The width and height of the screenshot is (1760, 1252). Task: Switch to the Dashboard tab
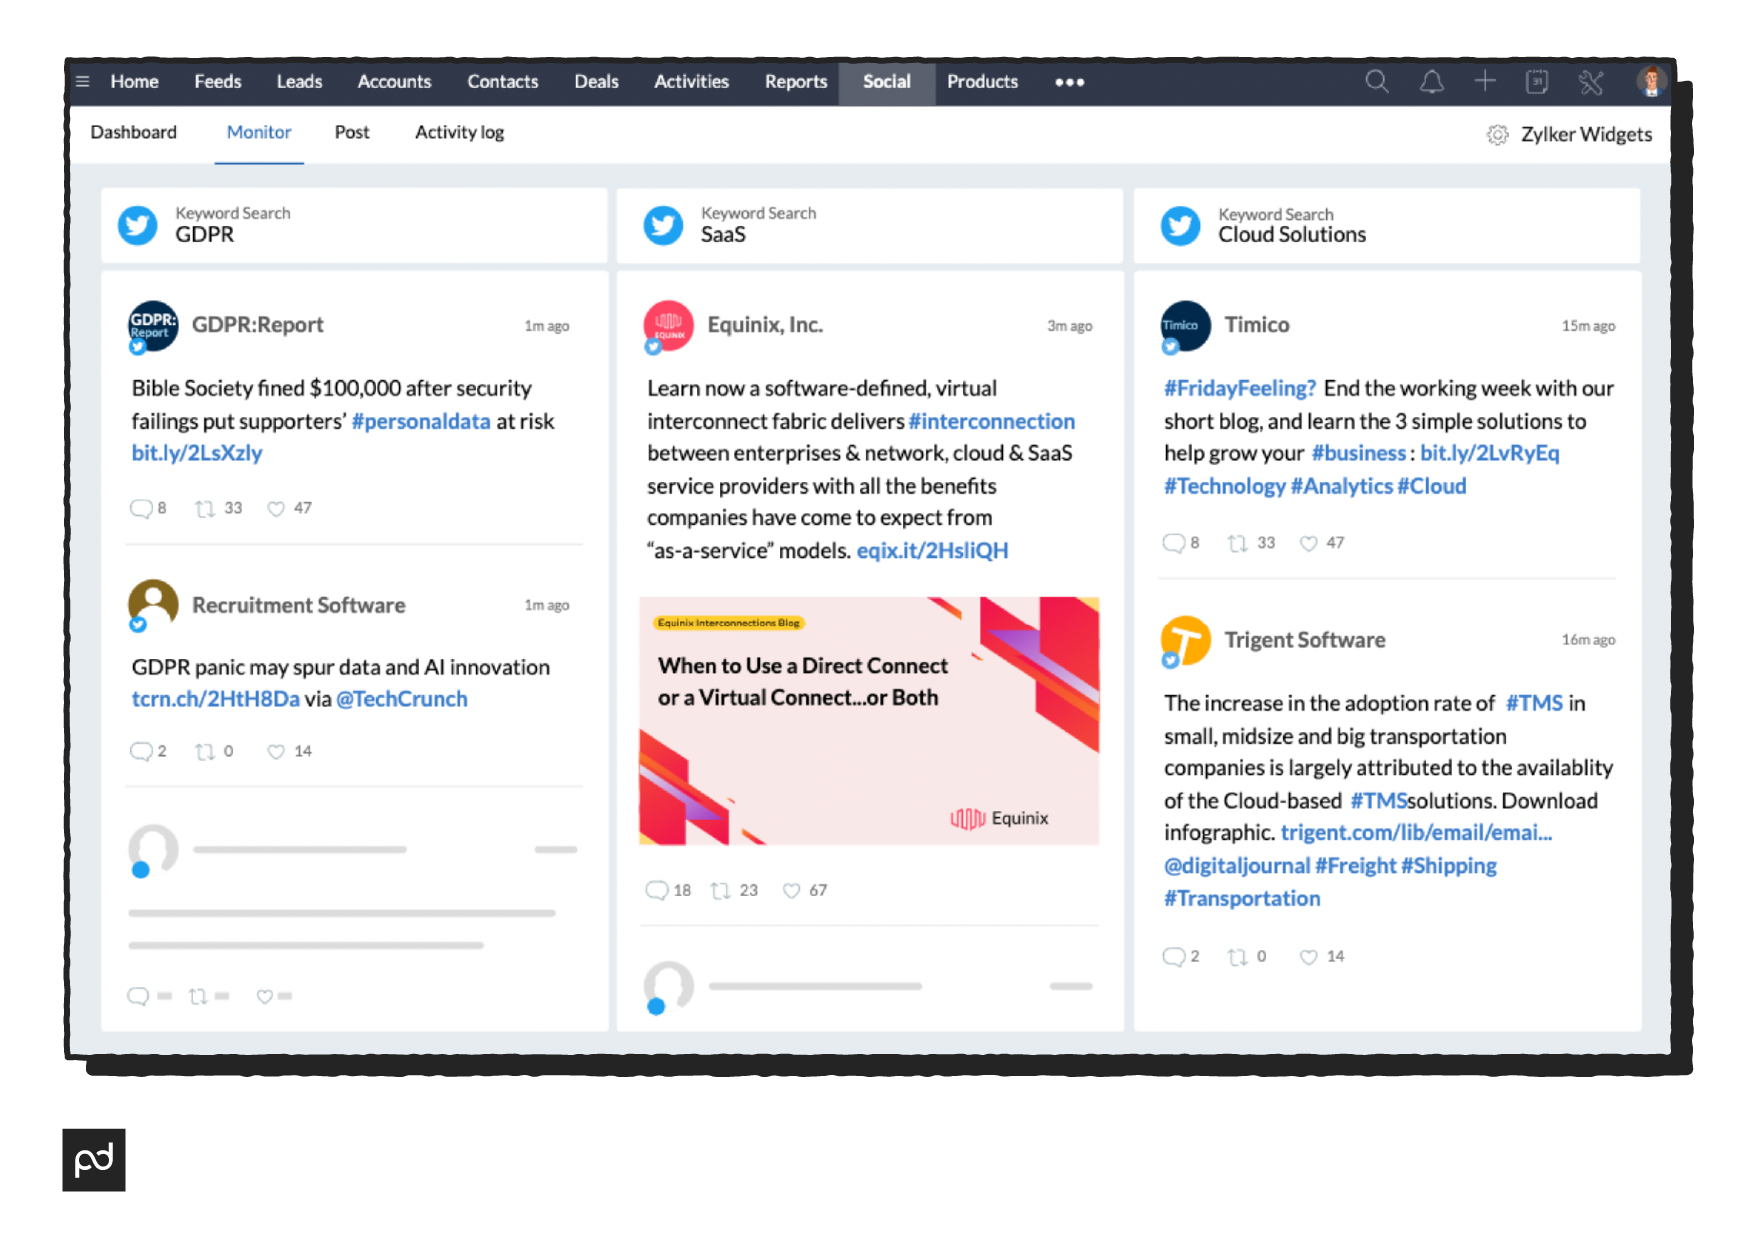click(134, 132)
